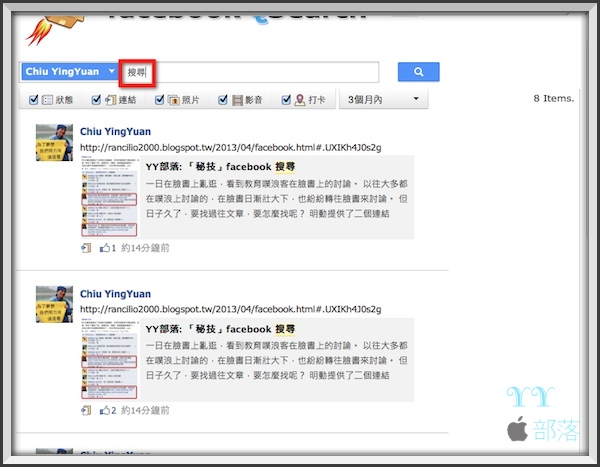This screenshot has height=467, width=600.
Task: Click the blue magnifier search button
Action: 419,72
